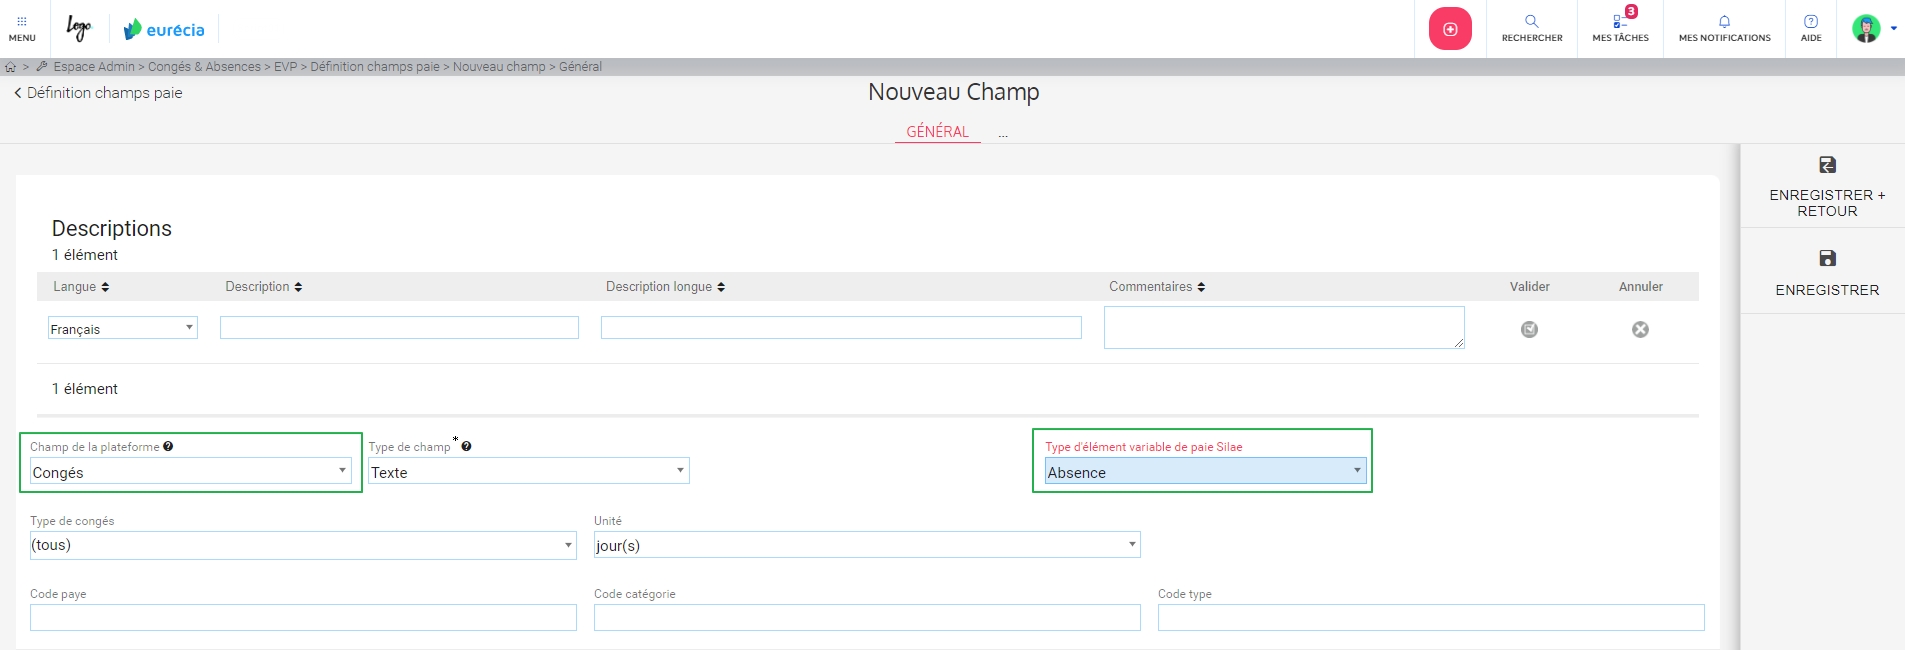Click help icon next to Type de champ
This screenshot has width=1905, height=650.
[x=466, y=446]
